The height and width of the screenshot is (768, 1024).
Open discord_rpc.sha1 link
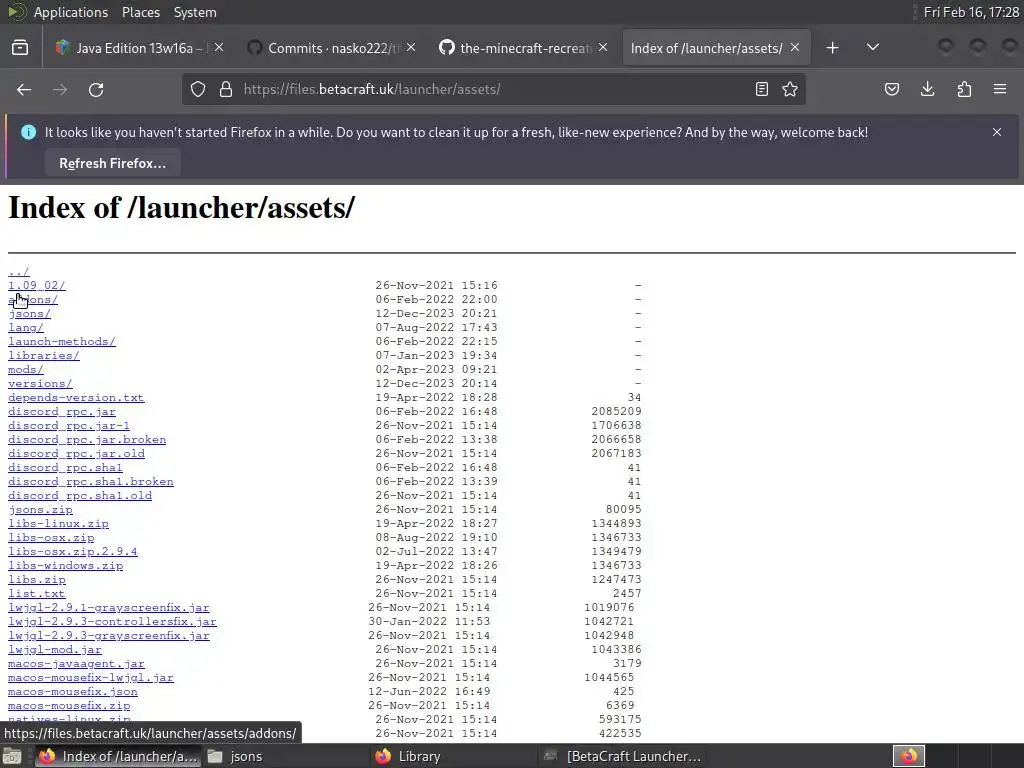(x=65, y=468)
